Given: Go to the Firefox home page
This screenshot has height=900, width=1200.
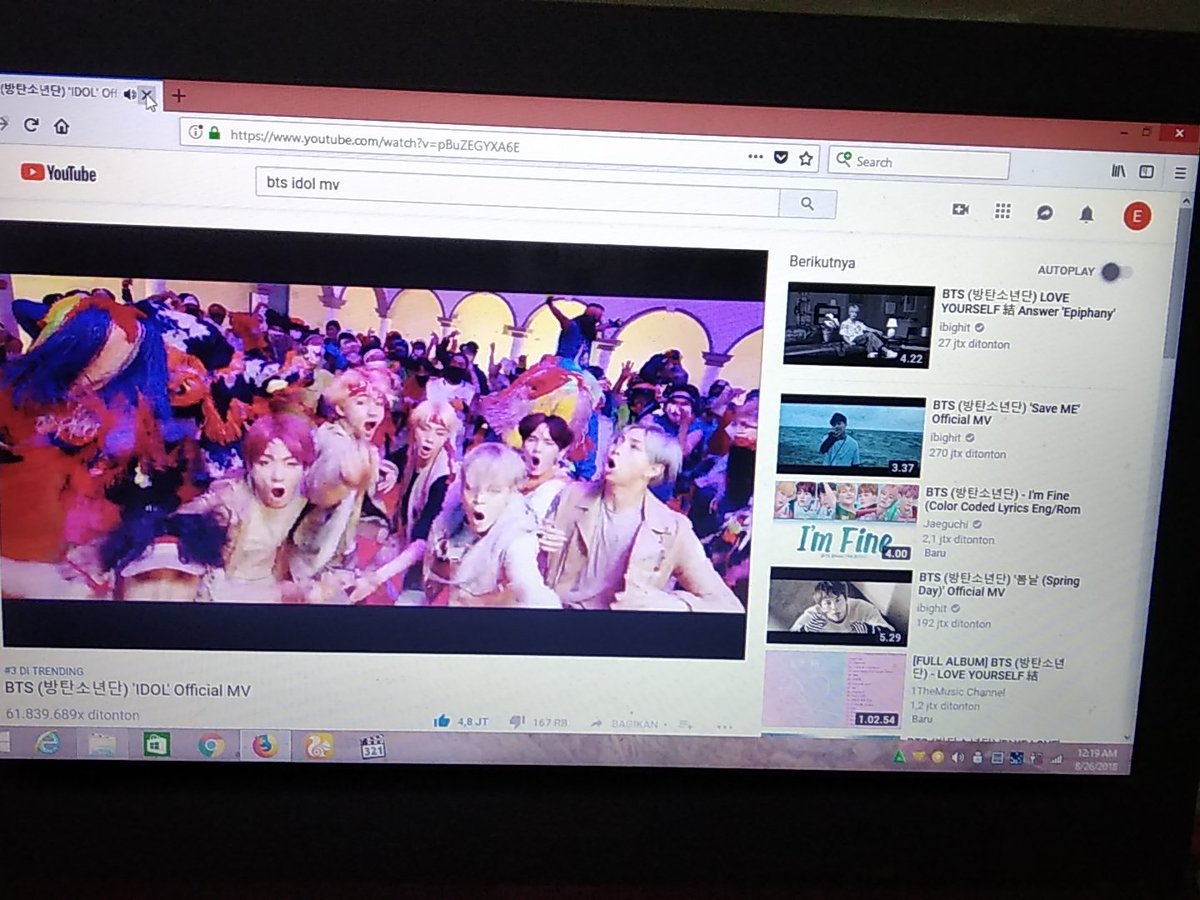Looking at the screenshot, I should (62, 126).
